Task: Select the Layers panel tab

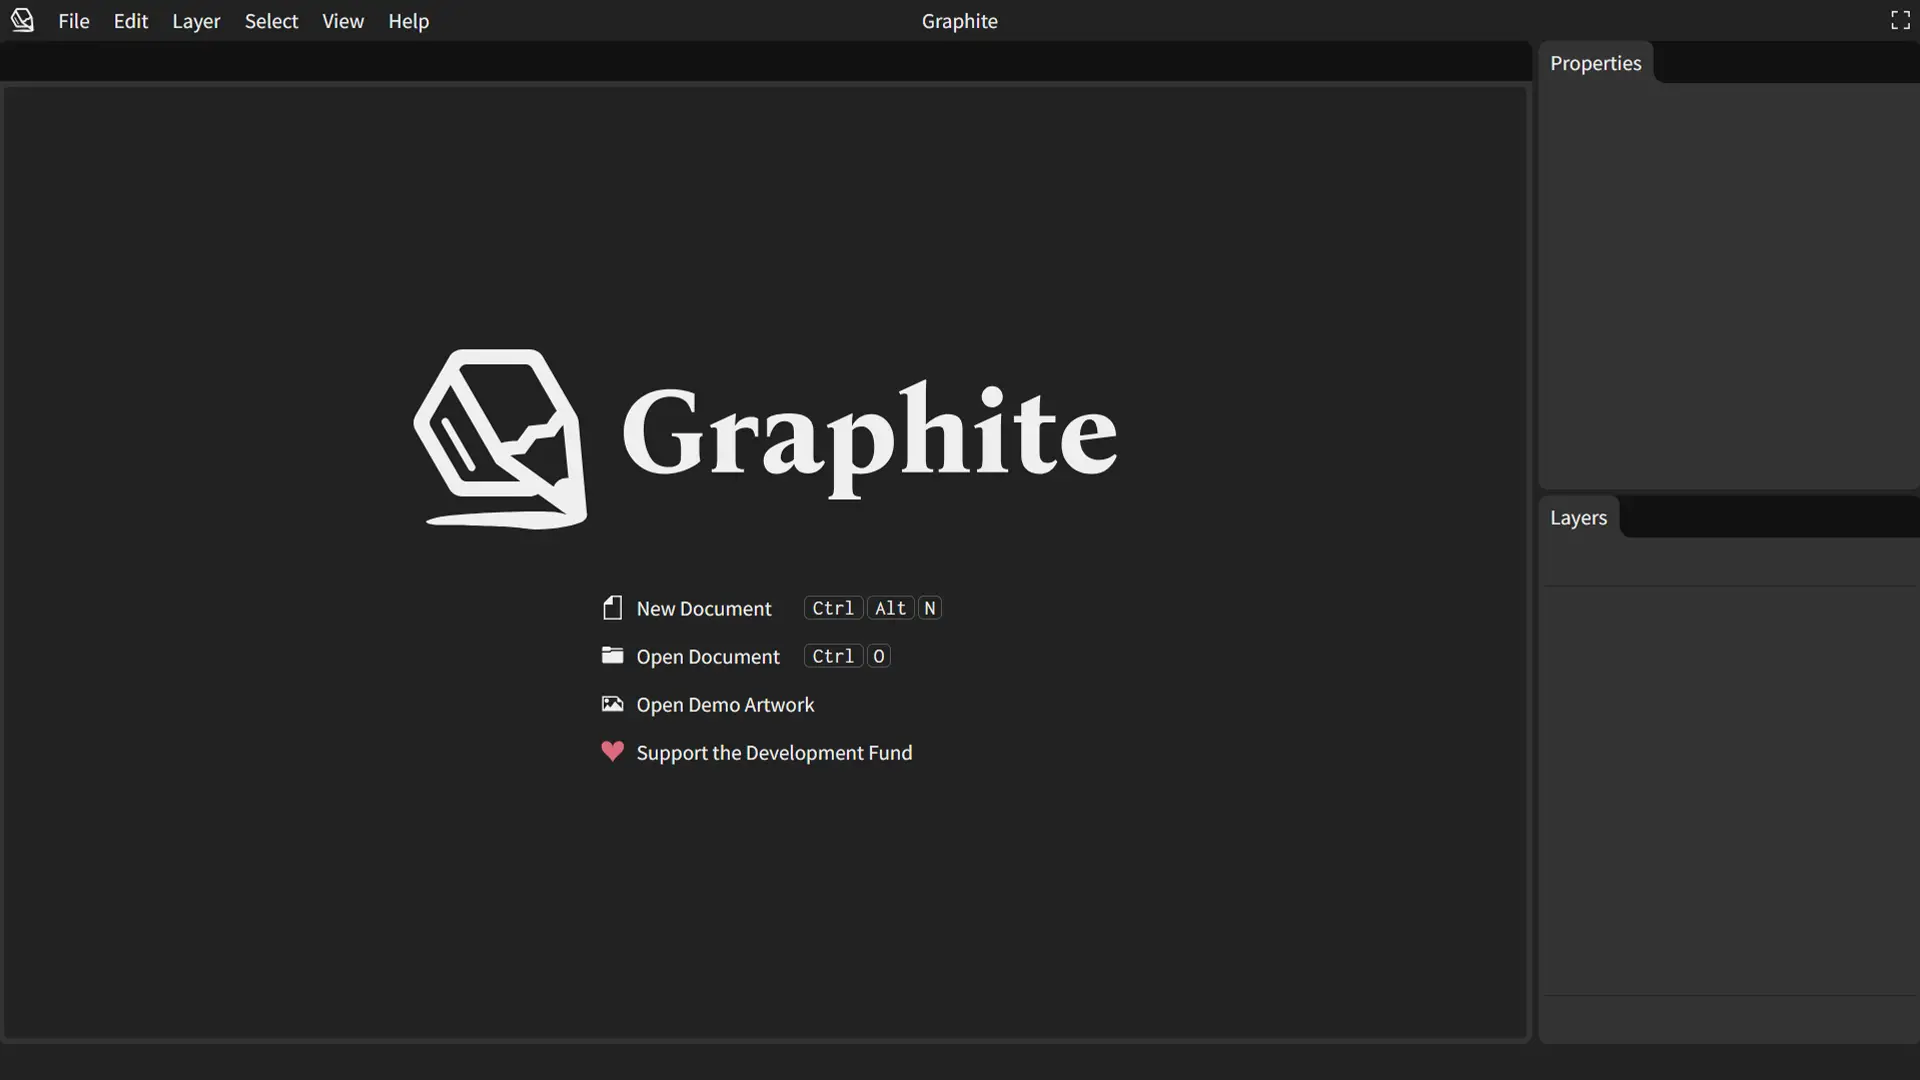Action: pos(1578,517)
